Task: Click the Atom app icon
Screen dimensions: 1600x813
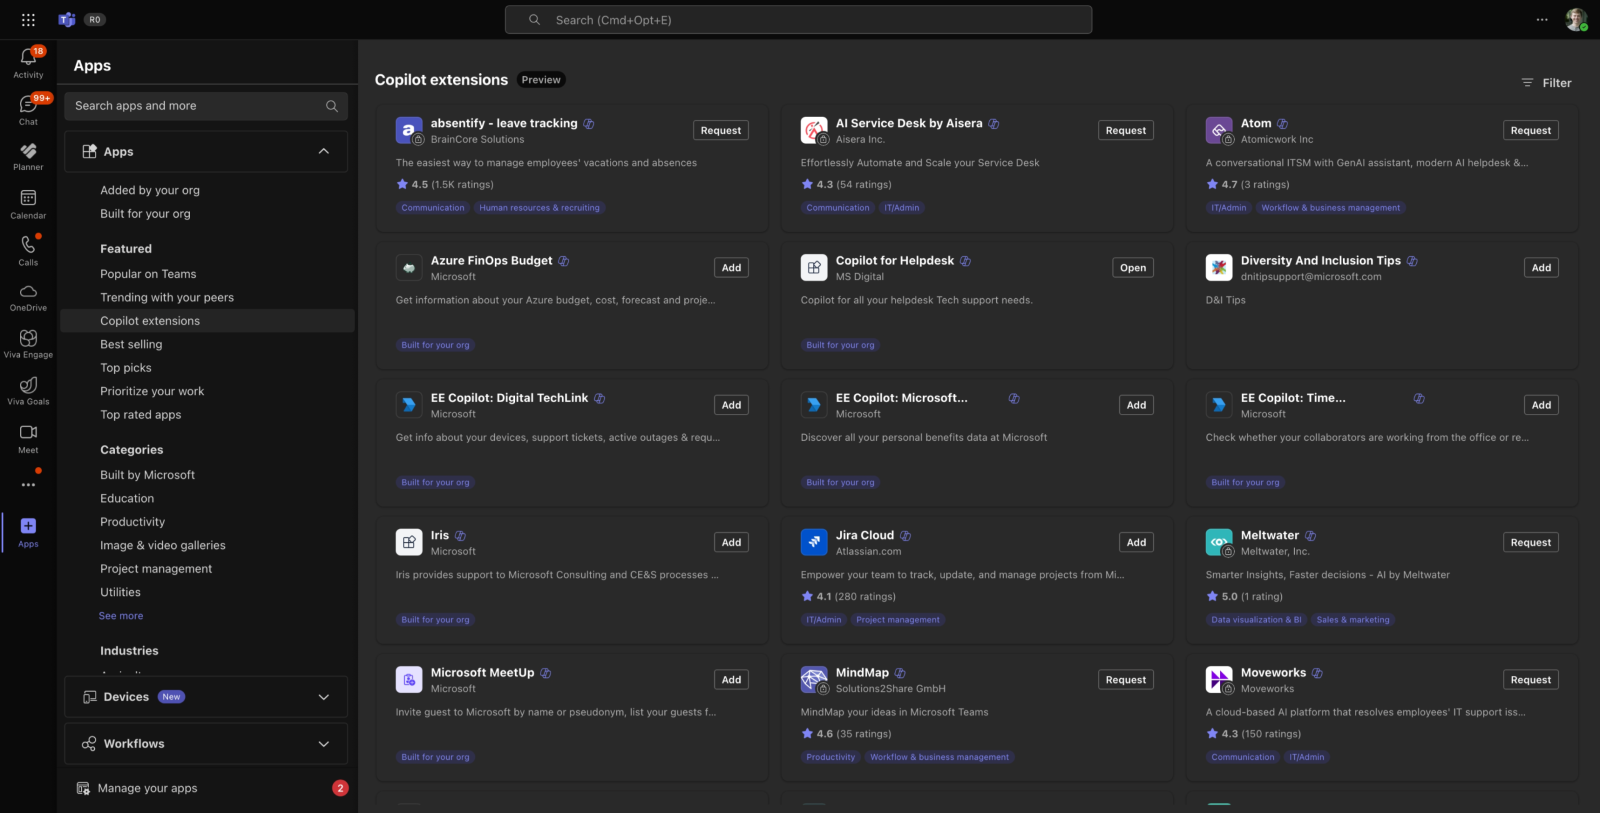Action: (1219, 130)
